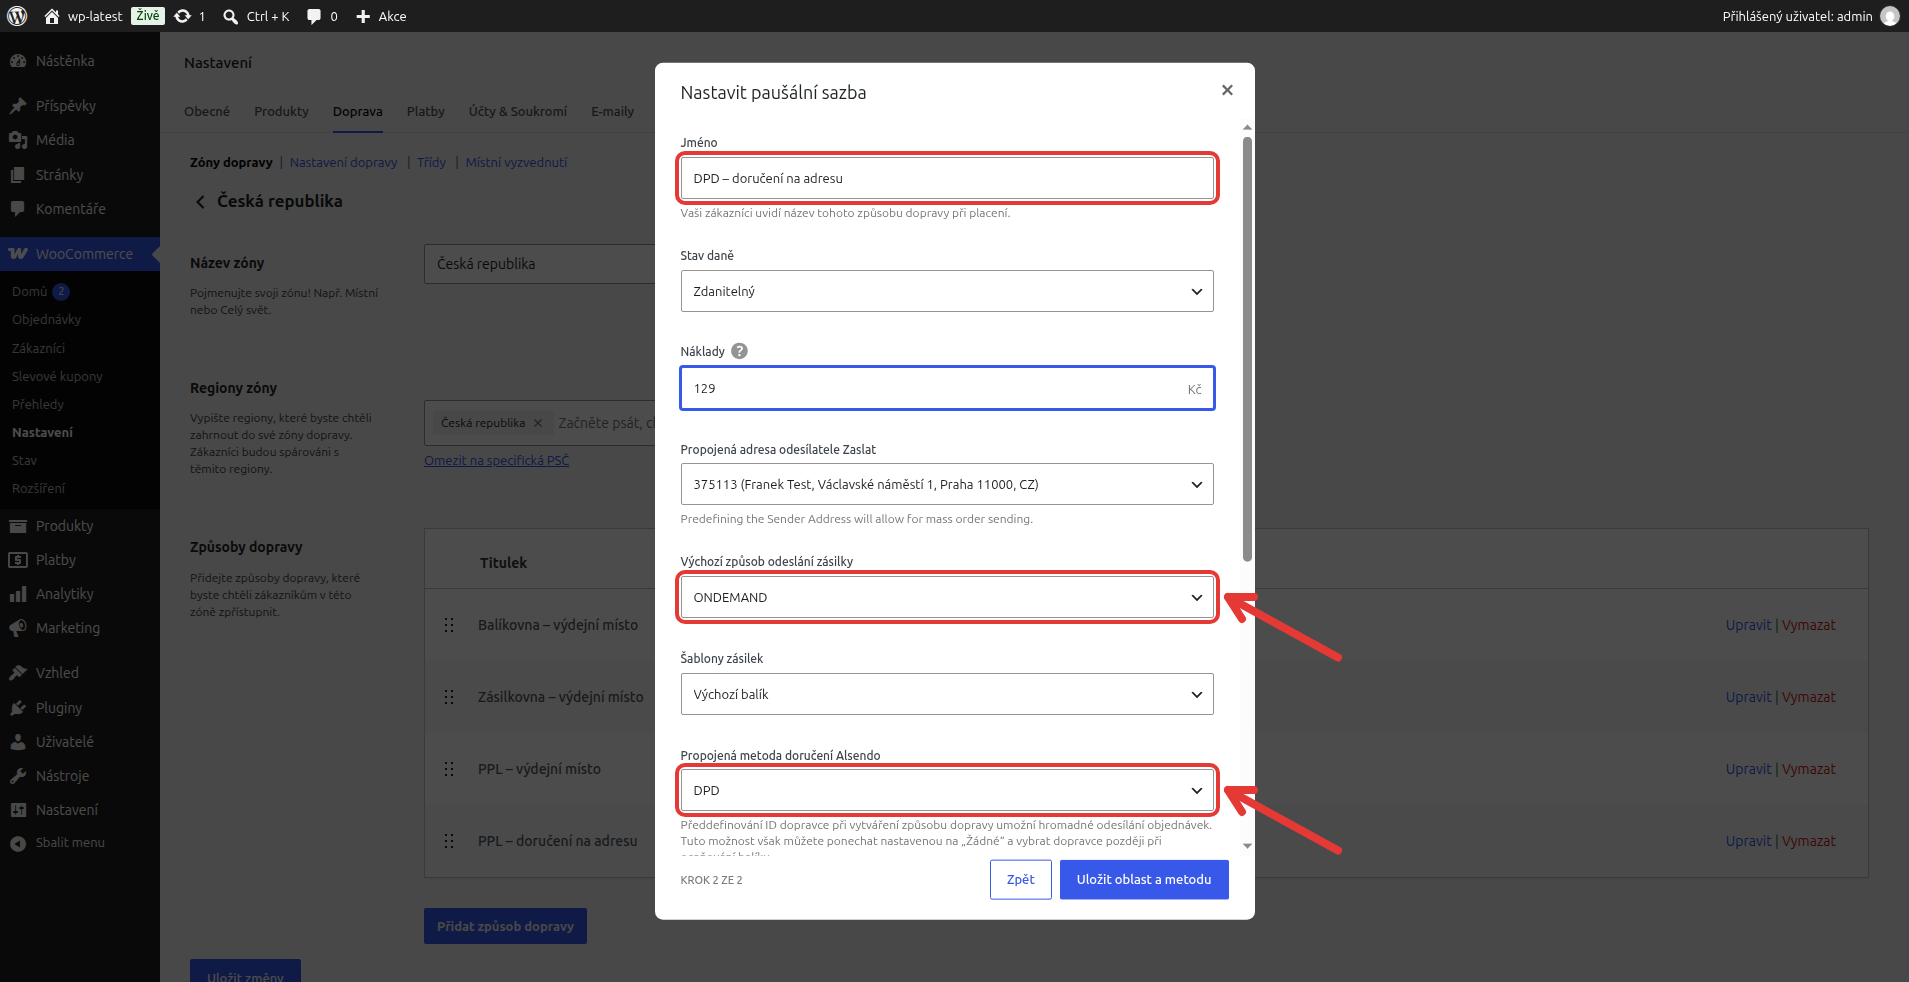The height and width of the screenshot is (982, 1909).
Task: Click the dialog's vertical scrollbar thumb
Action: (x=1247, y=348)
